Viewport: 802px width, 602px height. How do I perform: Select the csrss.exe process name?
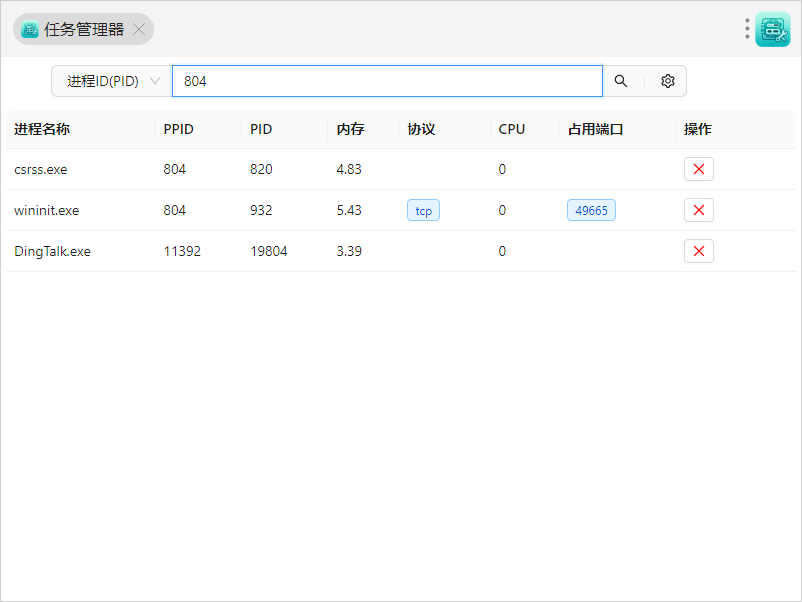40,169
